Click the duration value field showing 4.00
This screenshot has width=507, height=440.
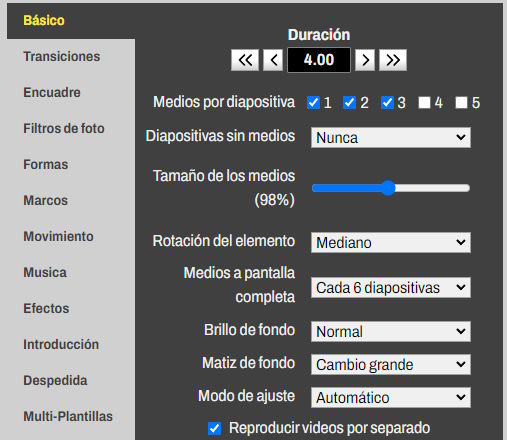coord(319,60)
